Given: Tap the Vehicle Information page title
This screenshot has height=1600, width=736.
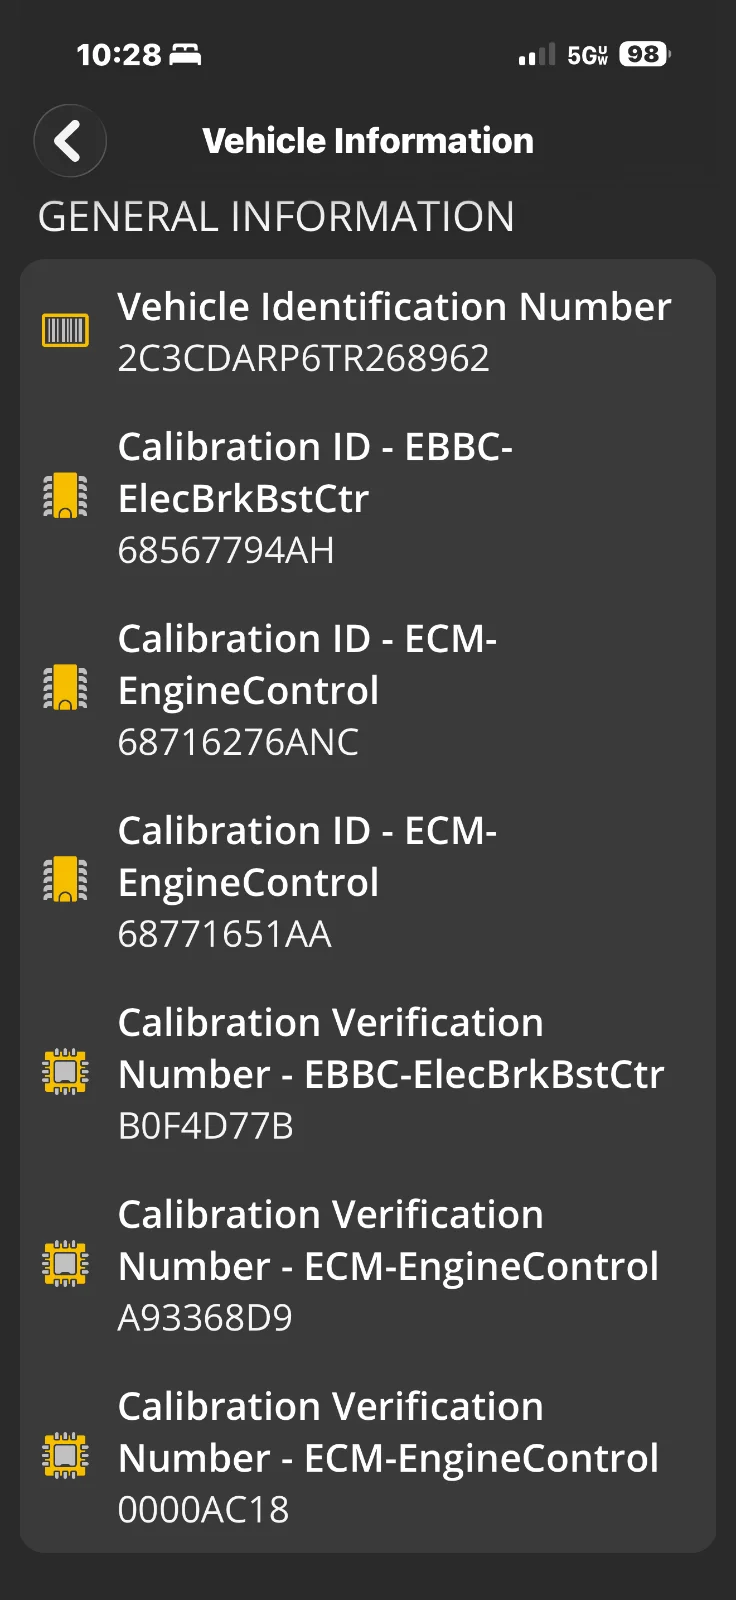Looking at the screenshot, I should click(x=368, y=141).
